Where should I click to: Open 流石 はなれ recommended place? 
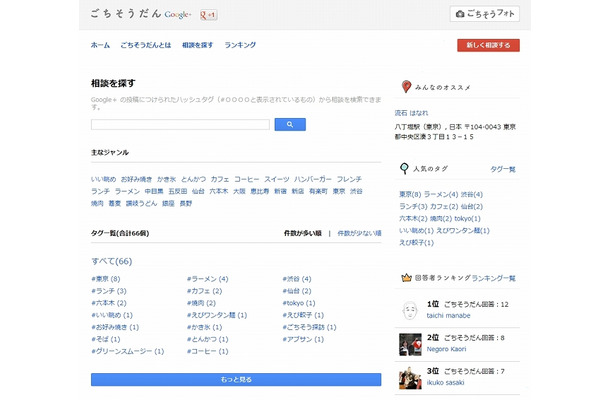click(x=411, y=113)
